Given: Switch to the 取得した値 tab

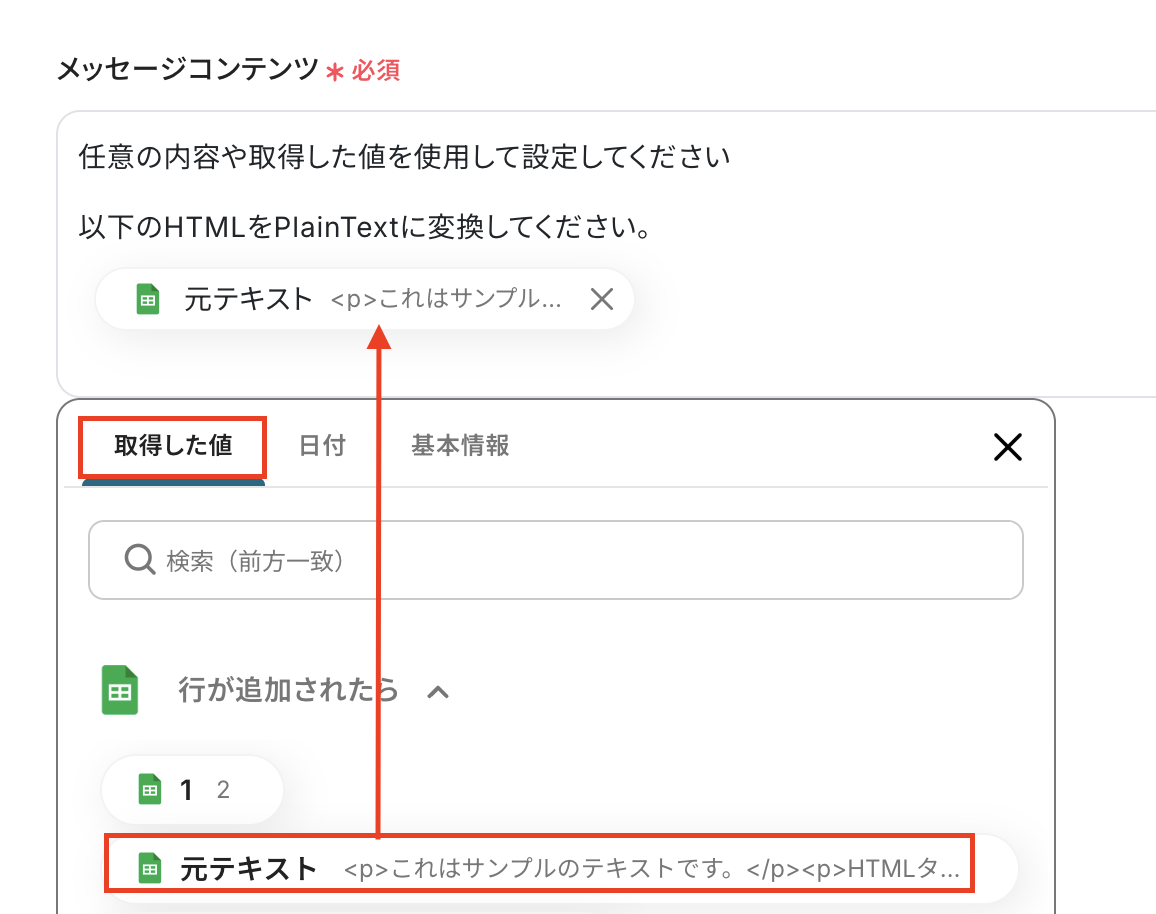Looking at the screenshot, I should [173, 446].
